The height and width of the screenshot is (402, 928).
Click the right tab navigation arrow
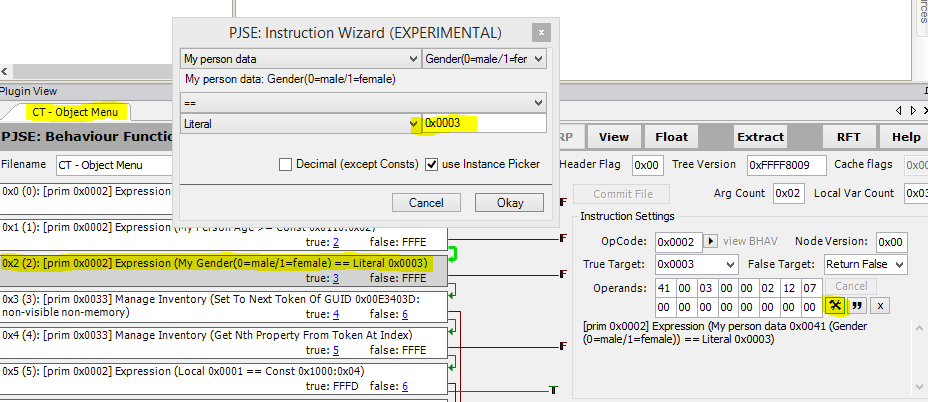click(914, 110)
